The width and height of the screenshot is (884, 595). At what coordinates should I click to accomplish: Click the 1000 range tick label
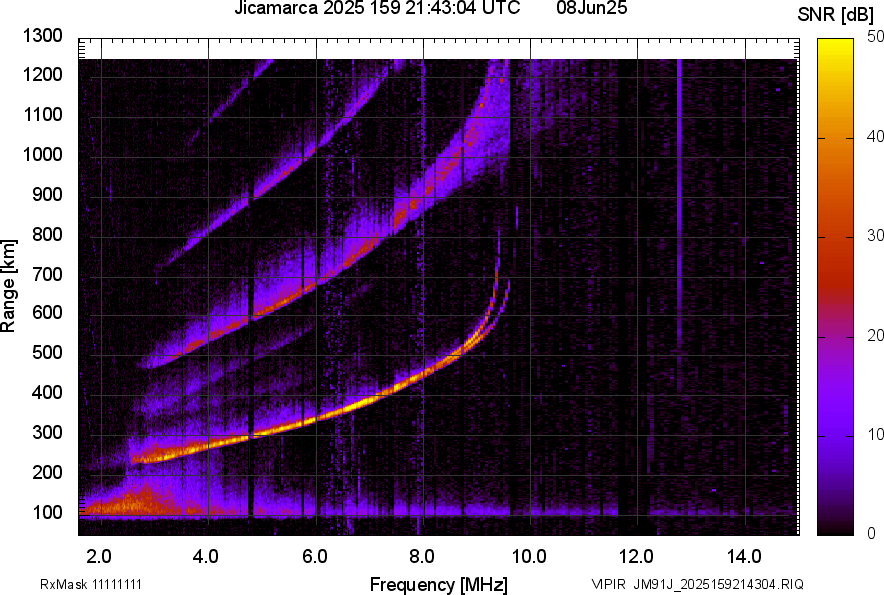[x=43, y=154]
